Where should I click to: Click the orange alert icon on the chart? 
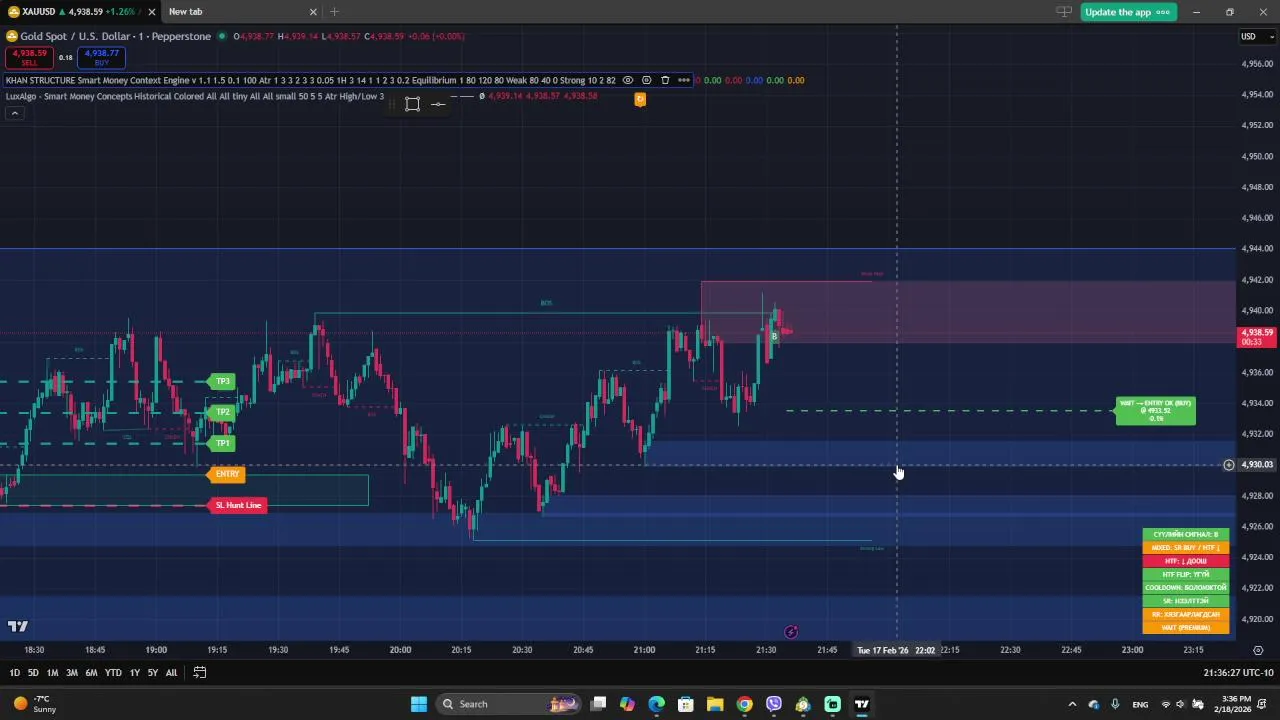click(x=640, y=99)
